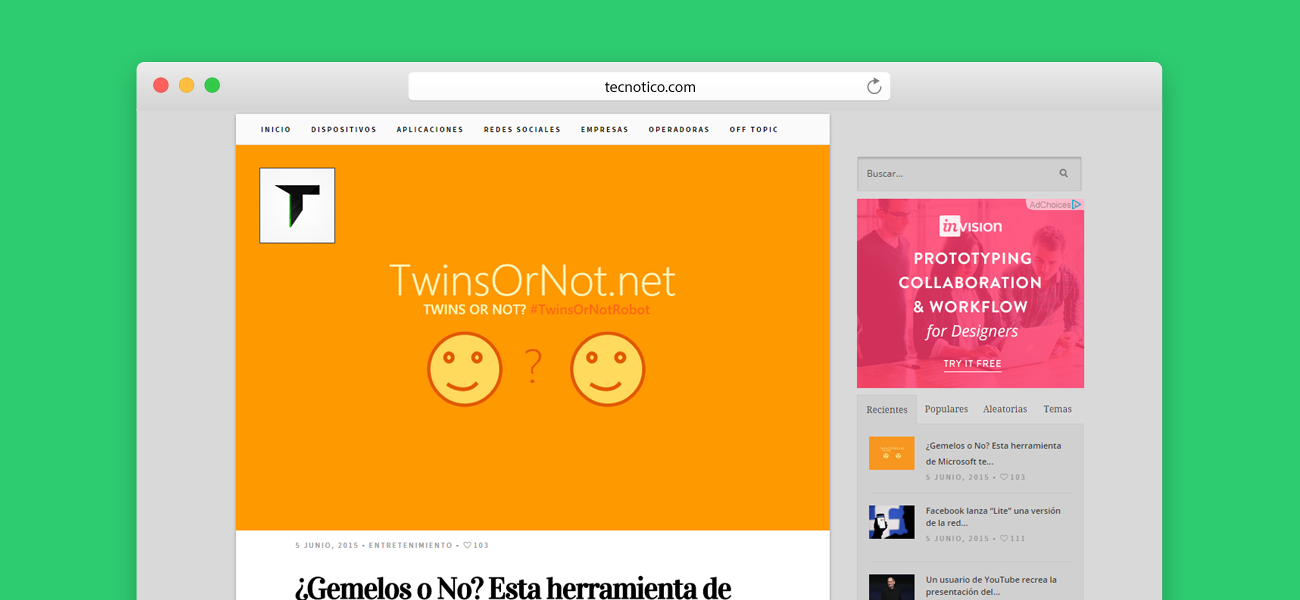Viewport: 1300px width, 600px height.
Task: Select the OPERADORAS menu item
Action: tap(679, 129)
